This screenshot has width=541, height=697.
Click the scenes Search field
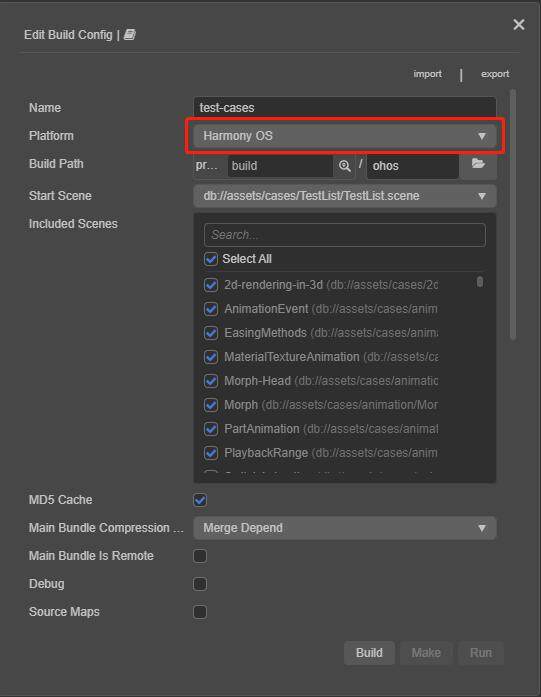pyautogui.click(x=345, y=235)
